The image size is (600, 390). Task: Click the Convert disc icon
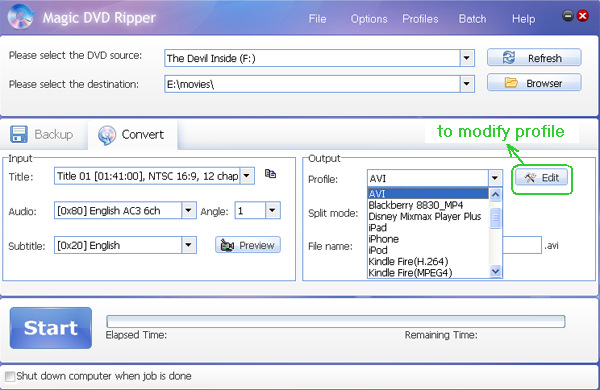(x=107, y=135)
